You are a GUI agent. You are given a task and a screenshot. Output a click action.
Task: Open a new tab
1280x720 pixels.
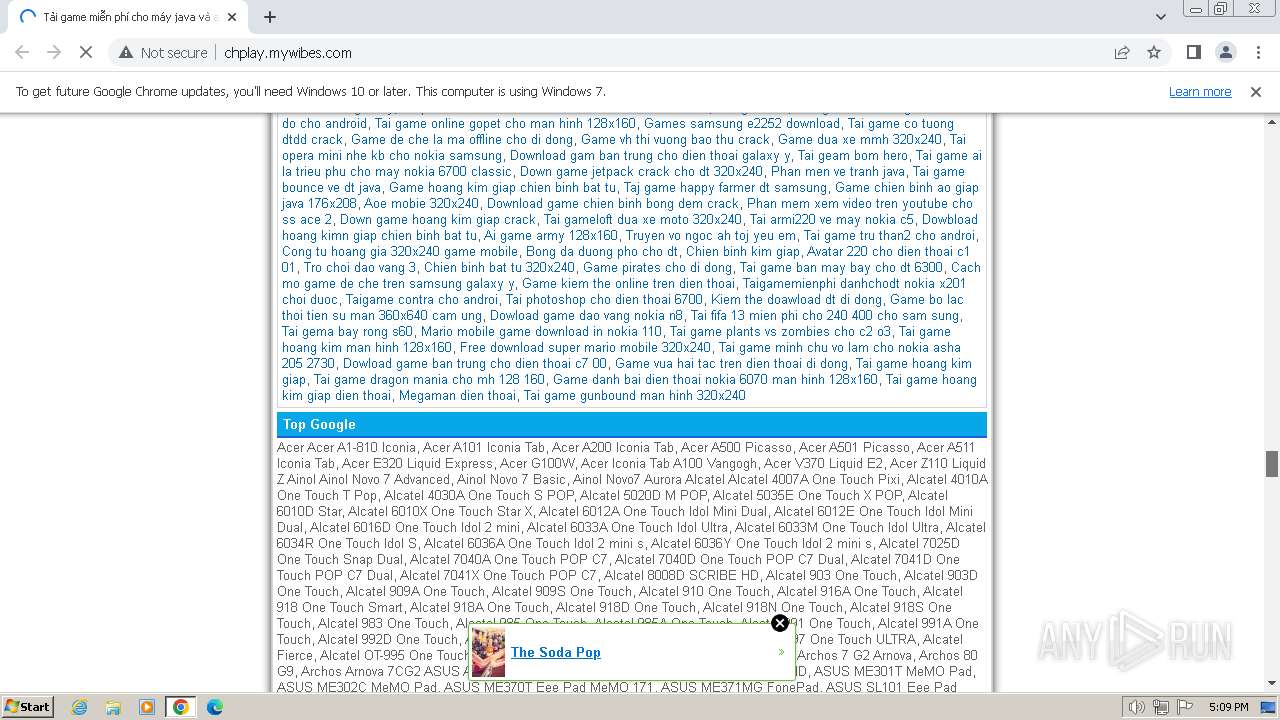tap(270, 17)
